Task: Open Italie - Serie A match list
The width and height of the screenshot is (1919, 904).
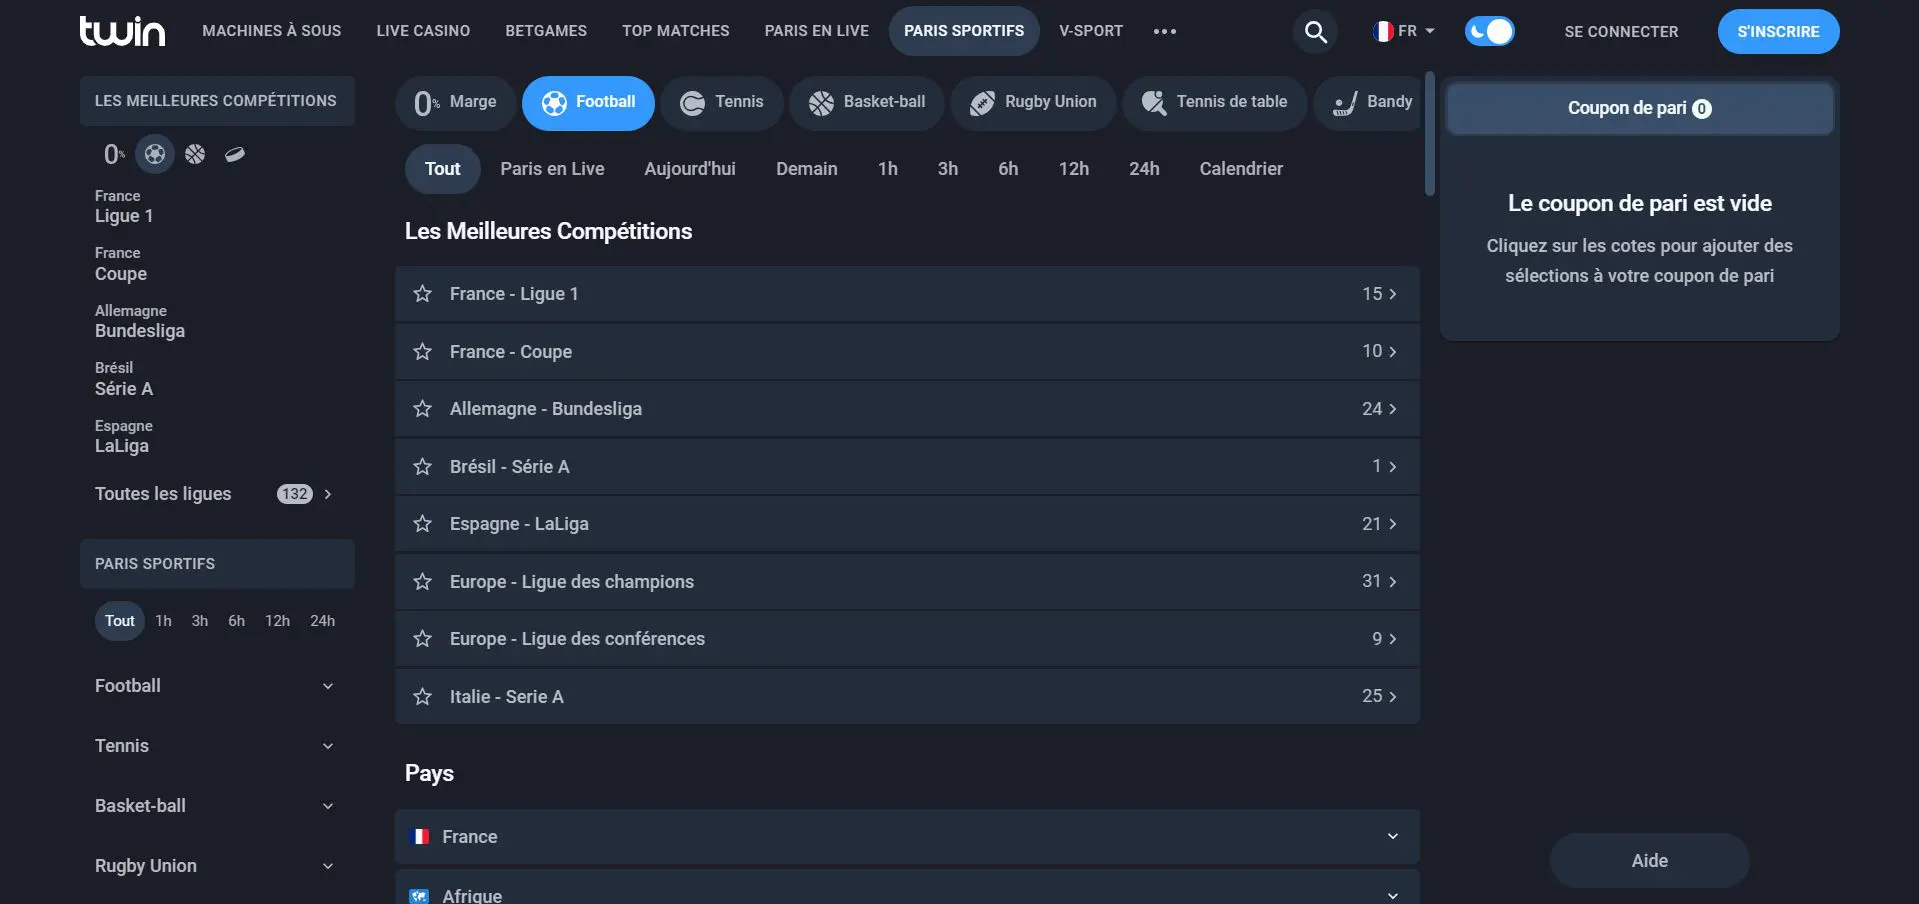Action: coord(907,697)
